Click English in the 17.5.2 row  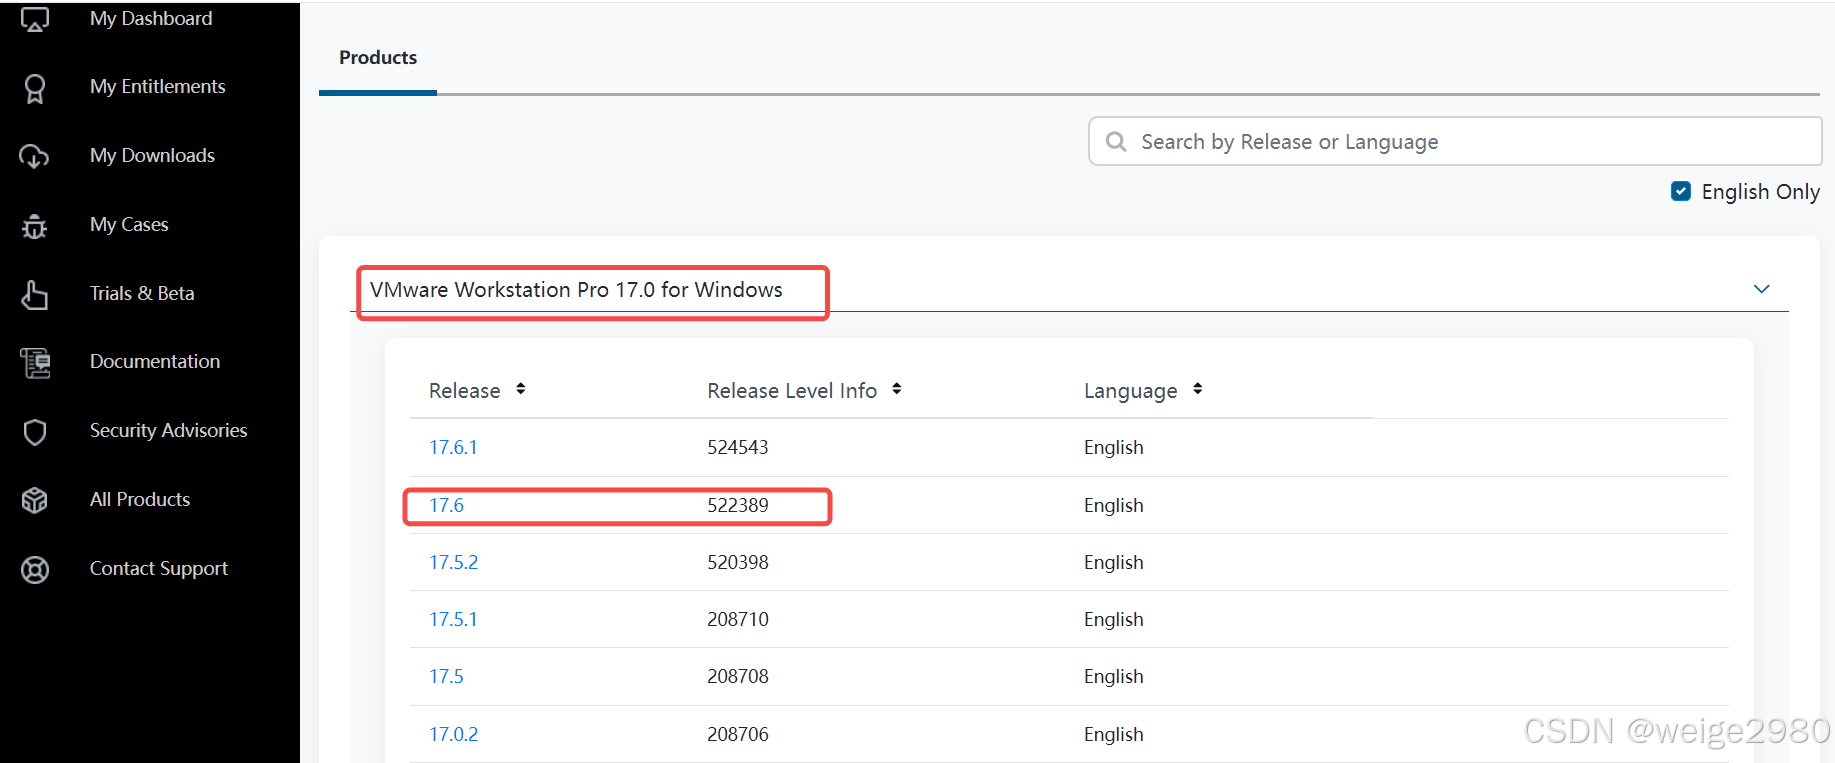1114,563
